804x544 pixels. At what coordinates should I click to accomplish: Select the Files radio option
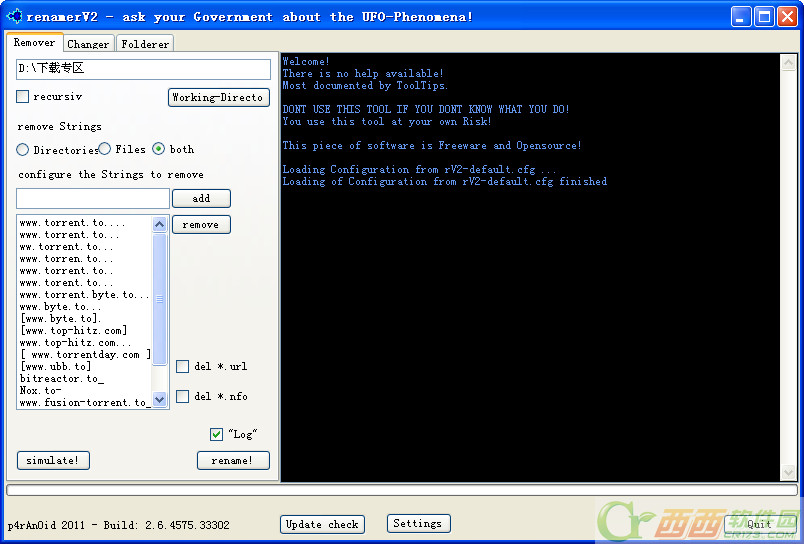tap(105, 149)
